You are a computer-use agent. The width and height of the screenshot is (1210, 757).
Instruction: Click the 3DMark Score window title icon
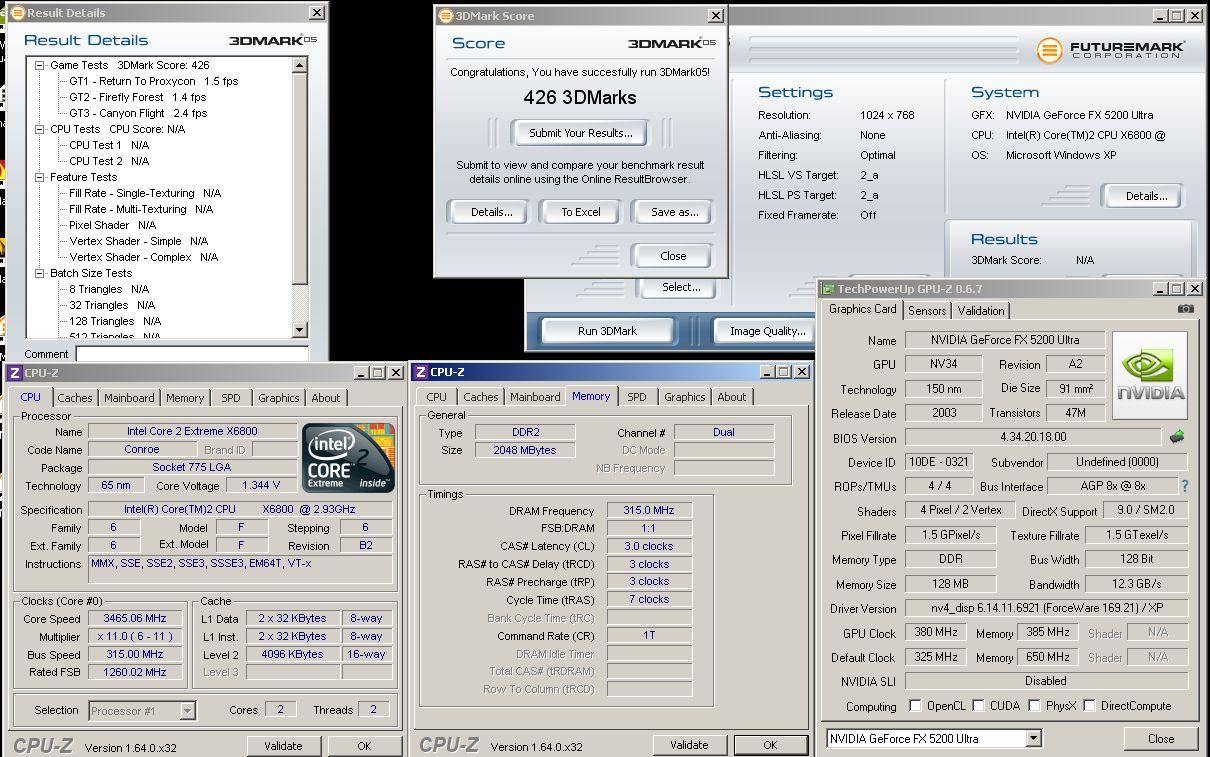(446, 16)
